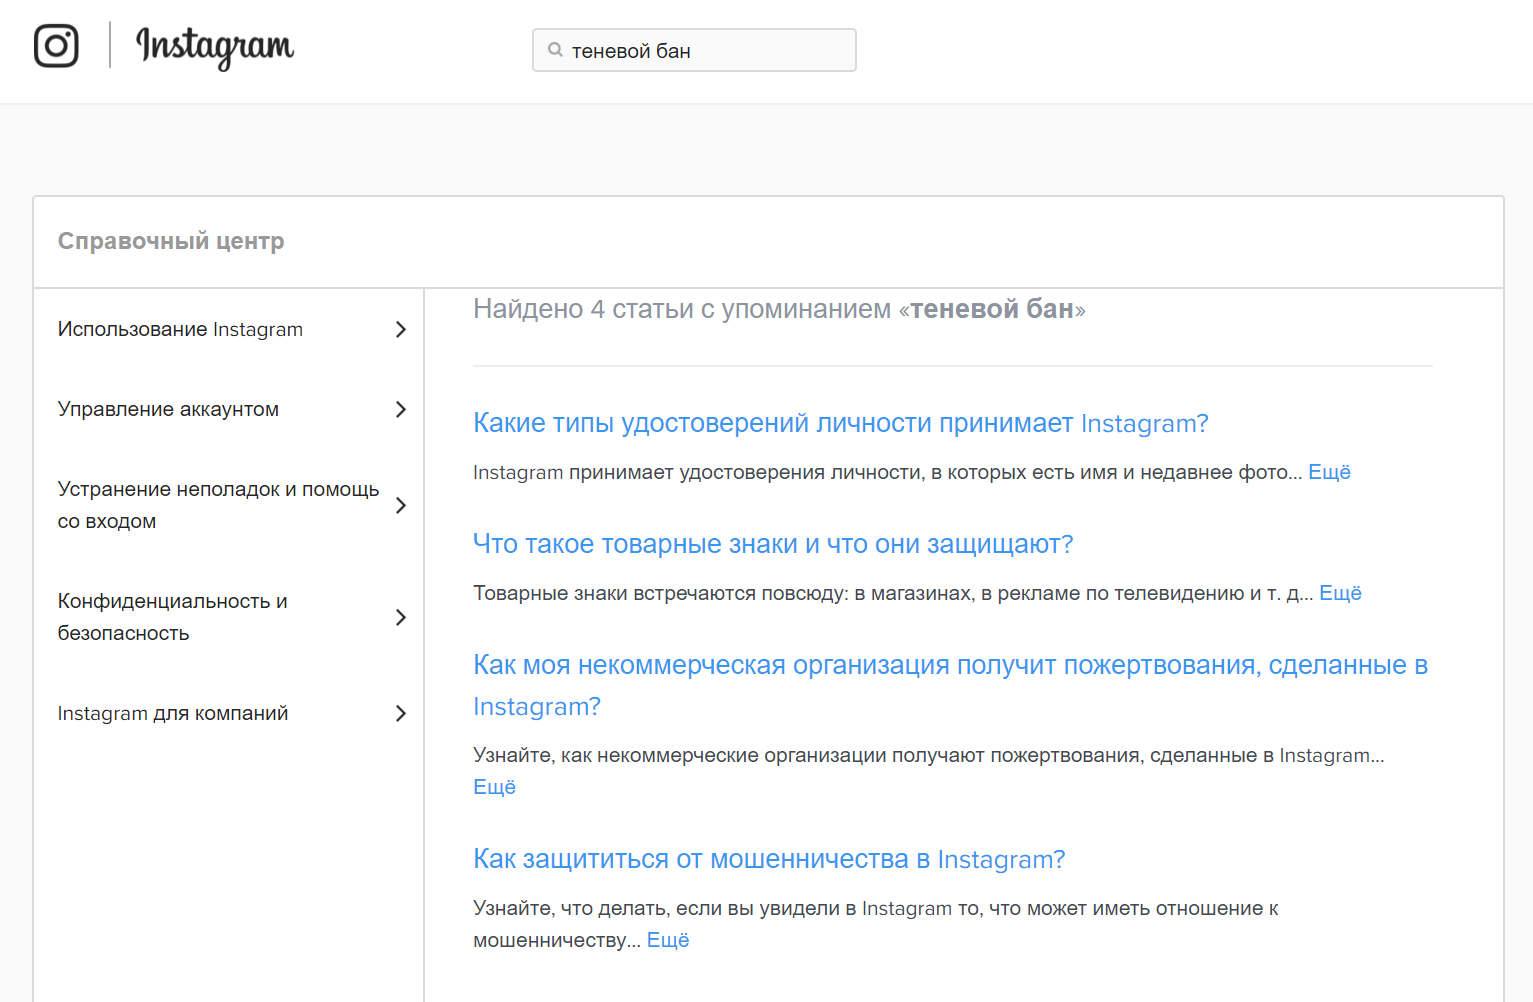The width and height of the screenshot is (1533, 1002).
Task: Click the snippet «Товарные знаки встречаются повсюду»
Action: pos(893,593)
